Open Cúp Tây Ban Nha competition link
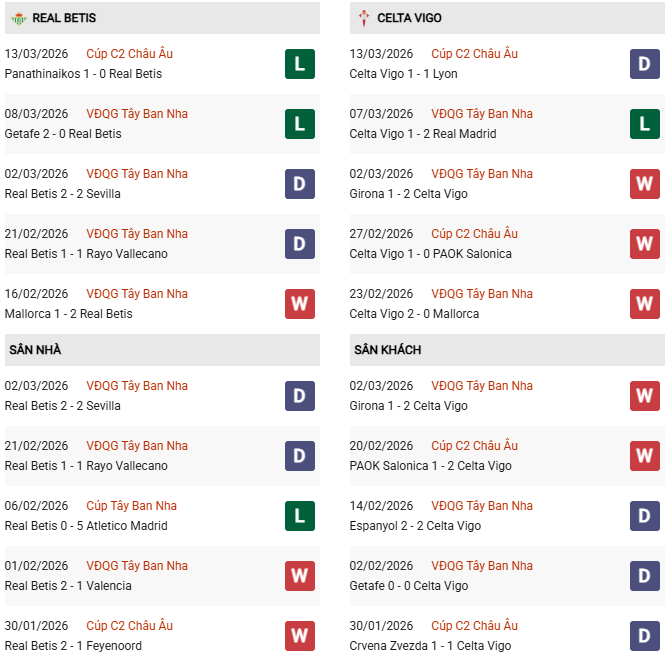This screenshot has width=666, height=659. pyautogui.click(x=131, y=506)
